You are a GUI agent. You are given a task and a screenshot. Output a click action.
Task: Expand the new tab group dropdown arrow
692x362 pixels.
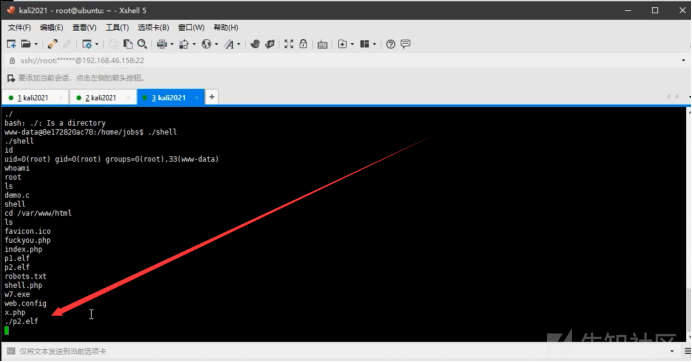[352, 44]
